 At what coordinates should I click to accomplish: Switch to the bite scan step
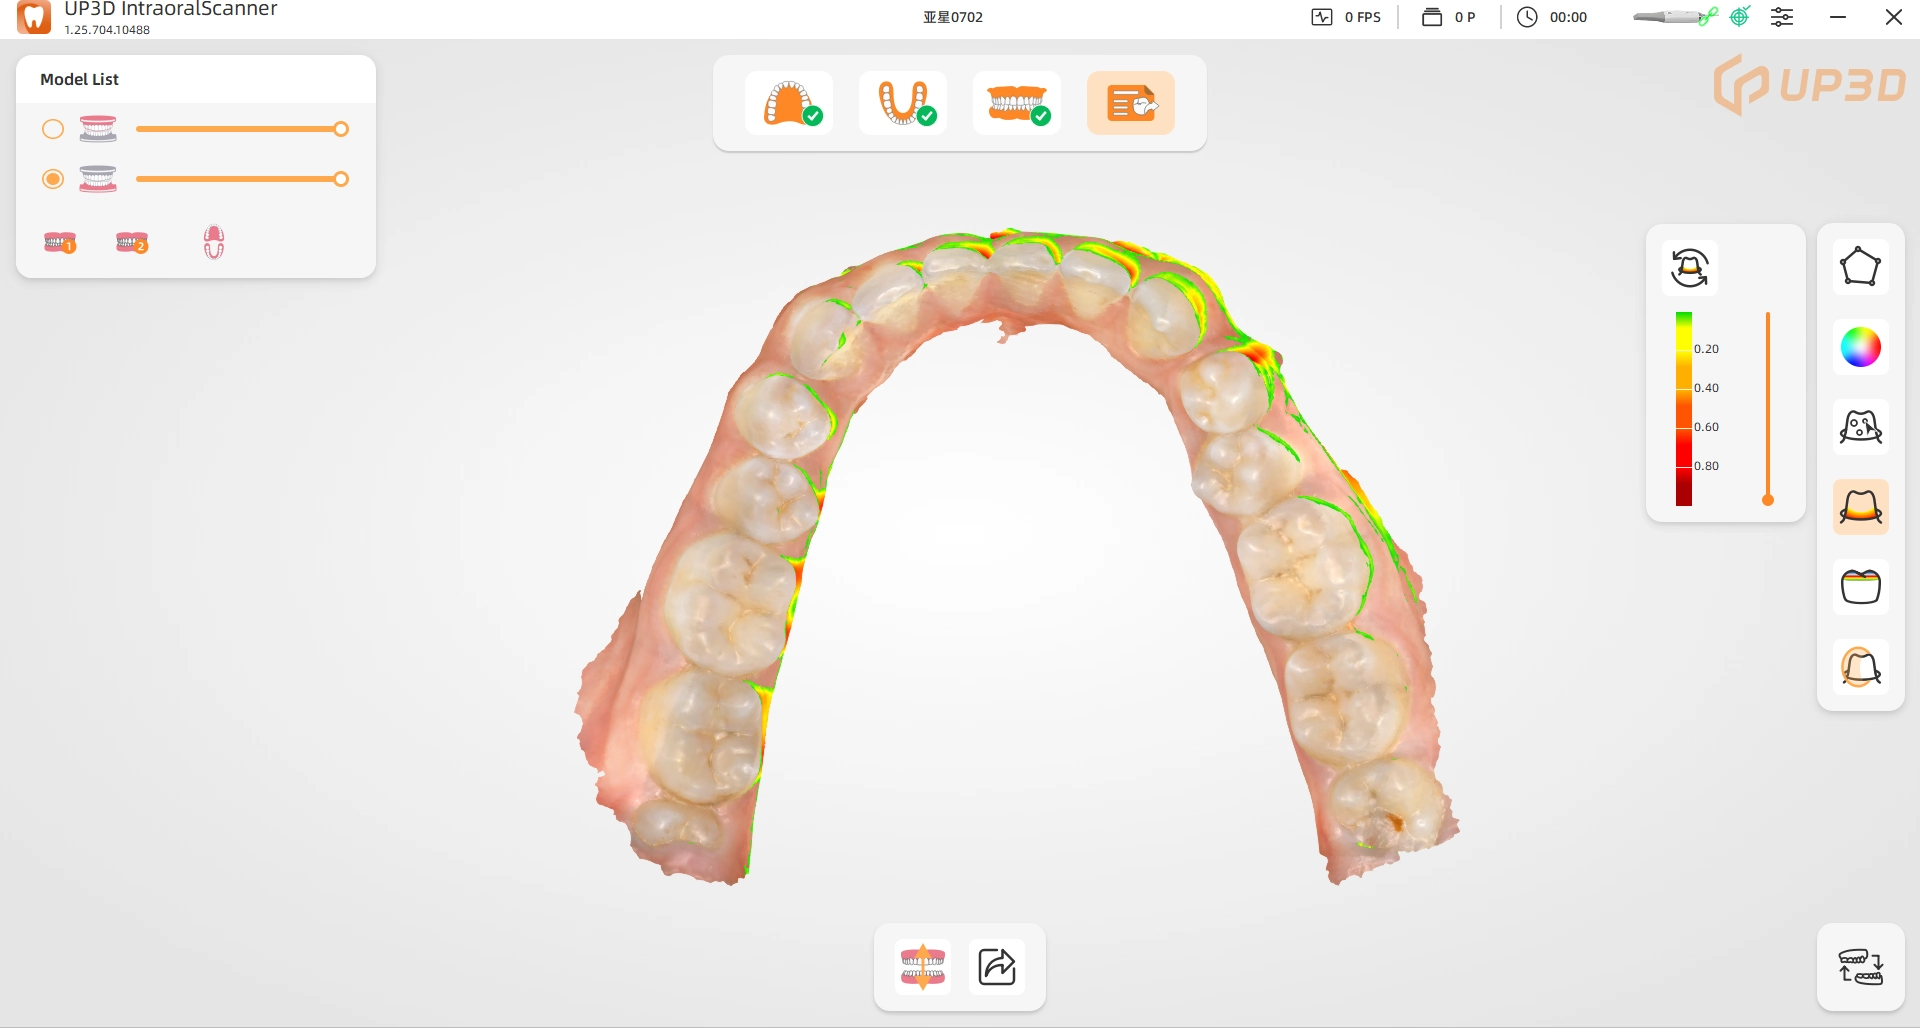tap(1017, 103)
